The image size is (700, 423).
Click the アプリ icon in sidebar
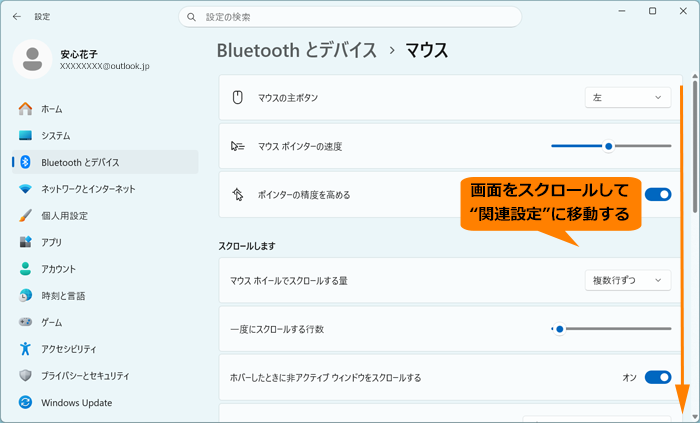click(25, 242)
